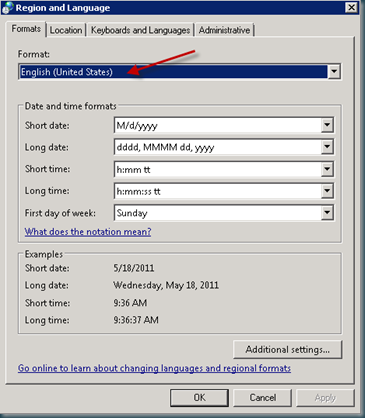Click the First day of week label

click(60, 213)
